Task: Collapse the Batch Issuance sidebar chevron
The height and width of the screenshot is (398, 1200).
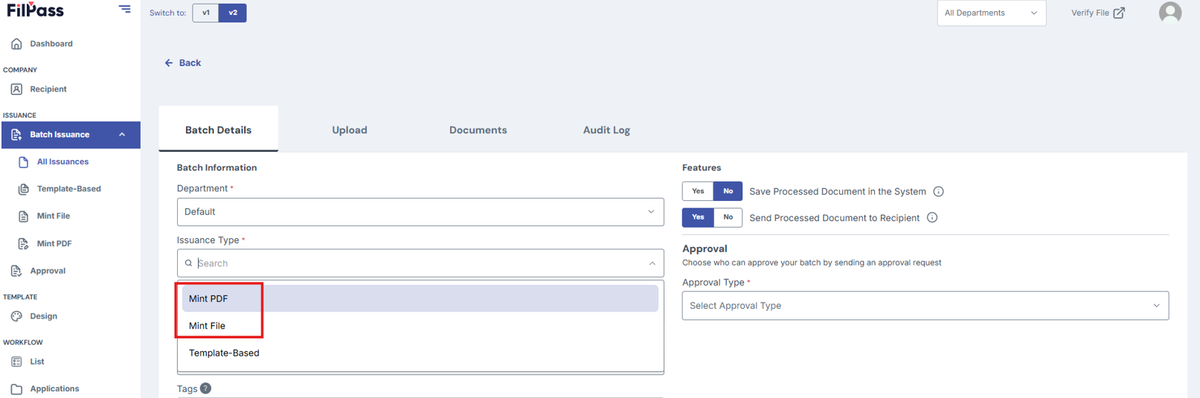Action: [x=122, y=135]
